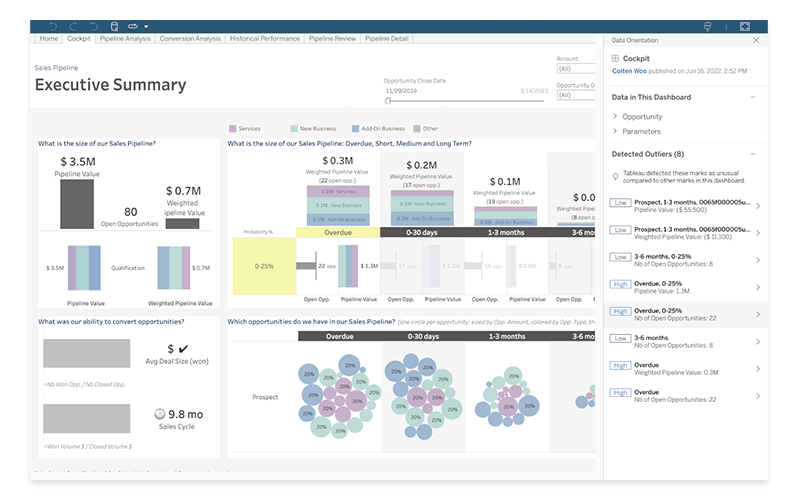
Task: Switch to the Pipeline Analysis tab
Action: pyautogui.click(x=125, y=39)
